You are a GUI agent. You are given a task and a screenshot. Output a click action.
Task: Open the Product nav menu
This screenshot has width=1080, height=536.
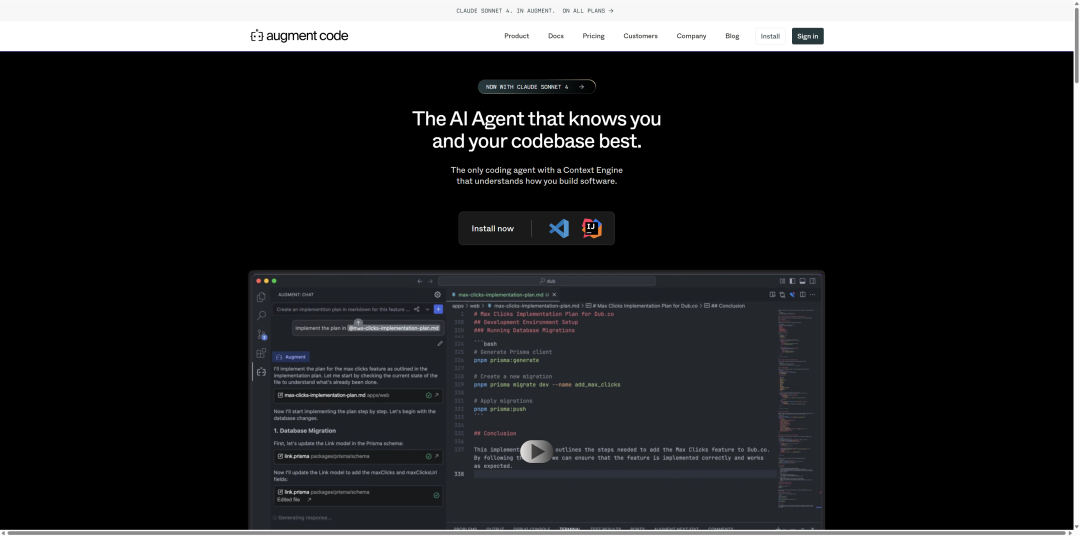[517, 36]
